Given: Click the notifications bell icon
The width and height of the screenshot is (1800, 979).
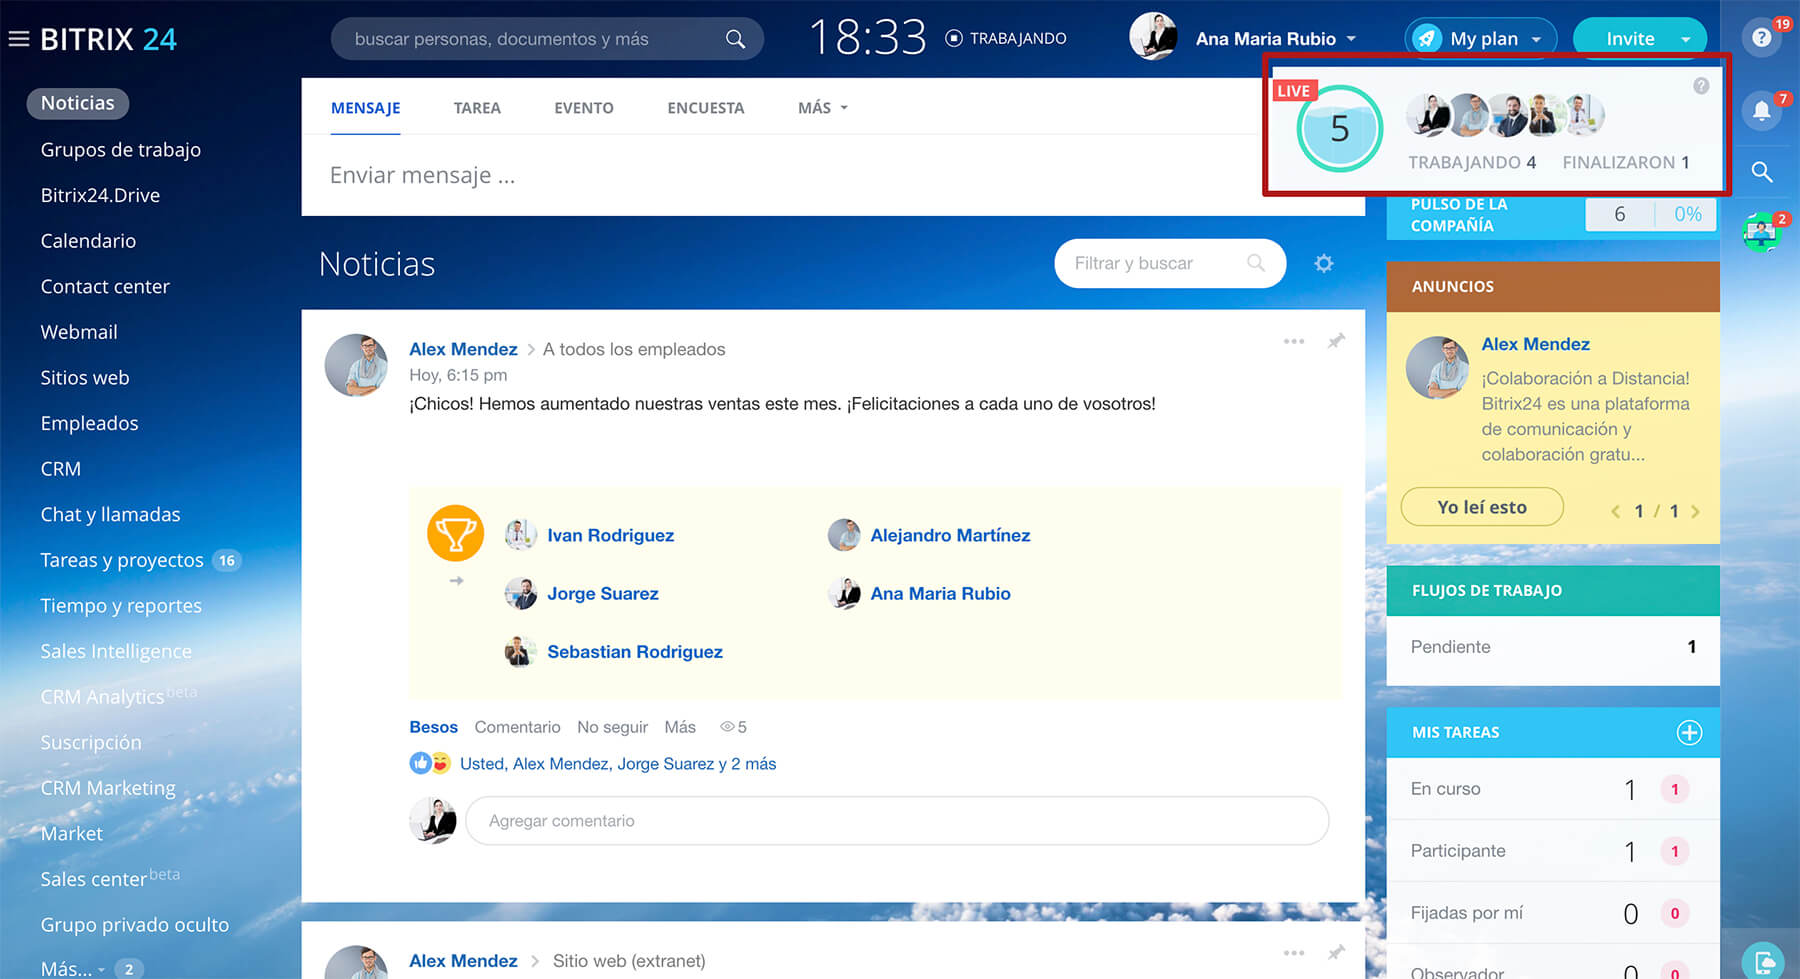Looking at the screenshot, I should (1762, 110).
